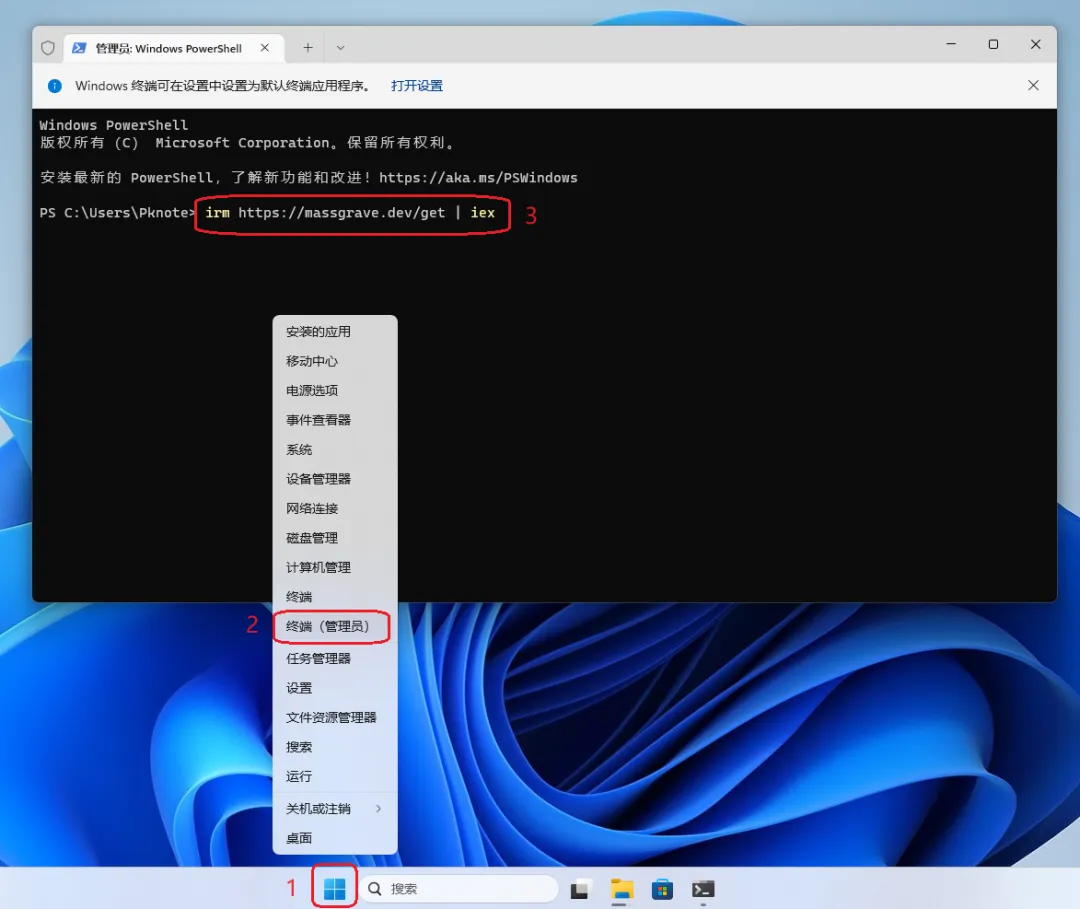Click the magnifier icon in taskbar search
This screenshot has width=1080, height=909.
[375, 889]
